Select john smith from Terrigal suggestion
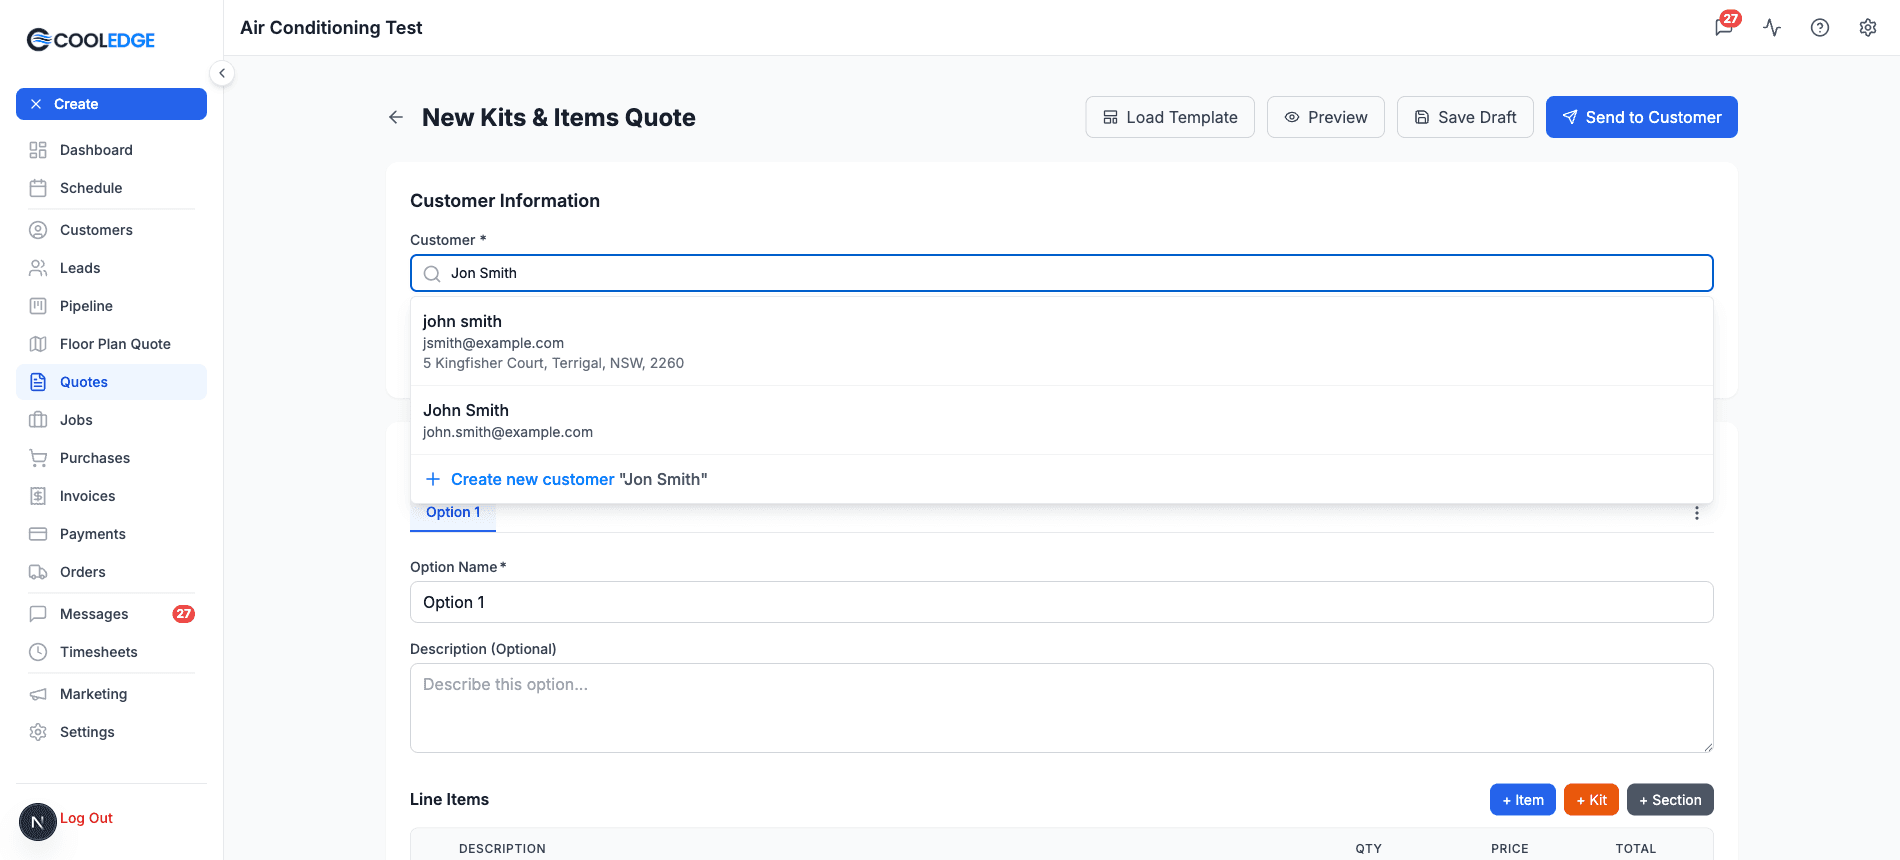Image resolution: width=1900 pixels, height=860 pixels. tap(1062, 341)
